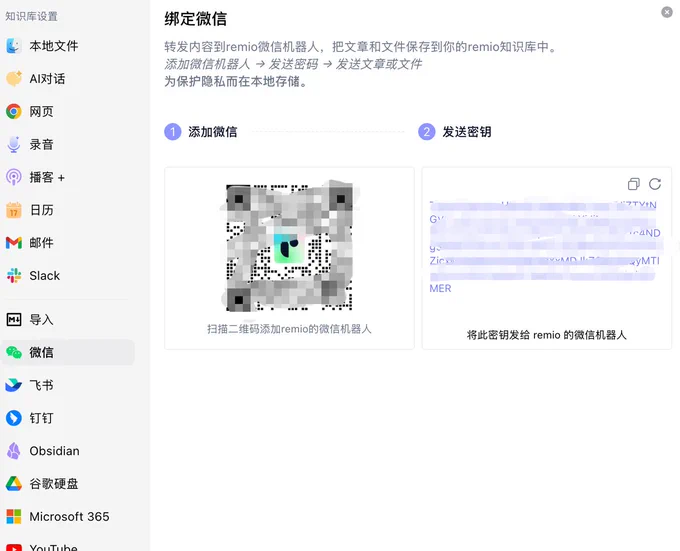
Task: Open 飞书 sidebar entry
Action: (x=69, y=385)
